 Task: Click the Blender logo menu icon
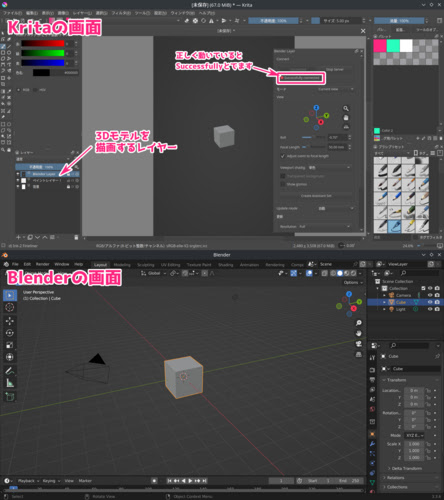click(6, 264)
